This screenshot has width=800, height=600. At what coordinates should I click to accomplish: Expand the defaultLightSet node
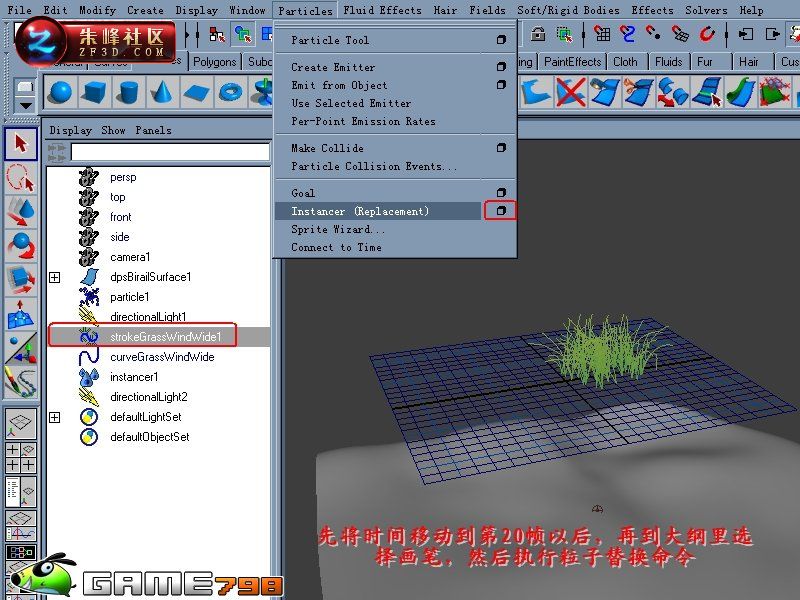[55, 417]
